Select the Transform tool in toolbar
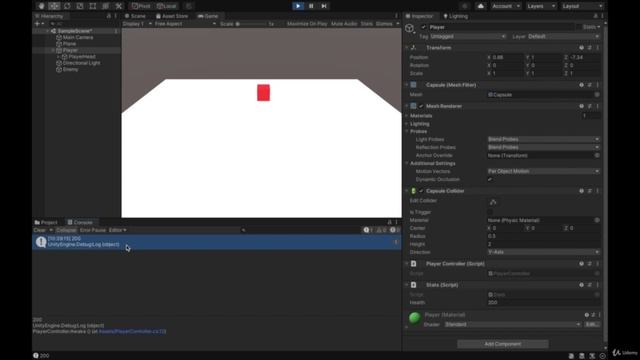Screen dimensions: 640x360 pyautogui.click(x=106, y=6)
